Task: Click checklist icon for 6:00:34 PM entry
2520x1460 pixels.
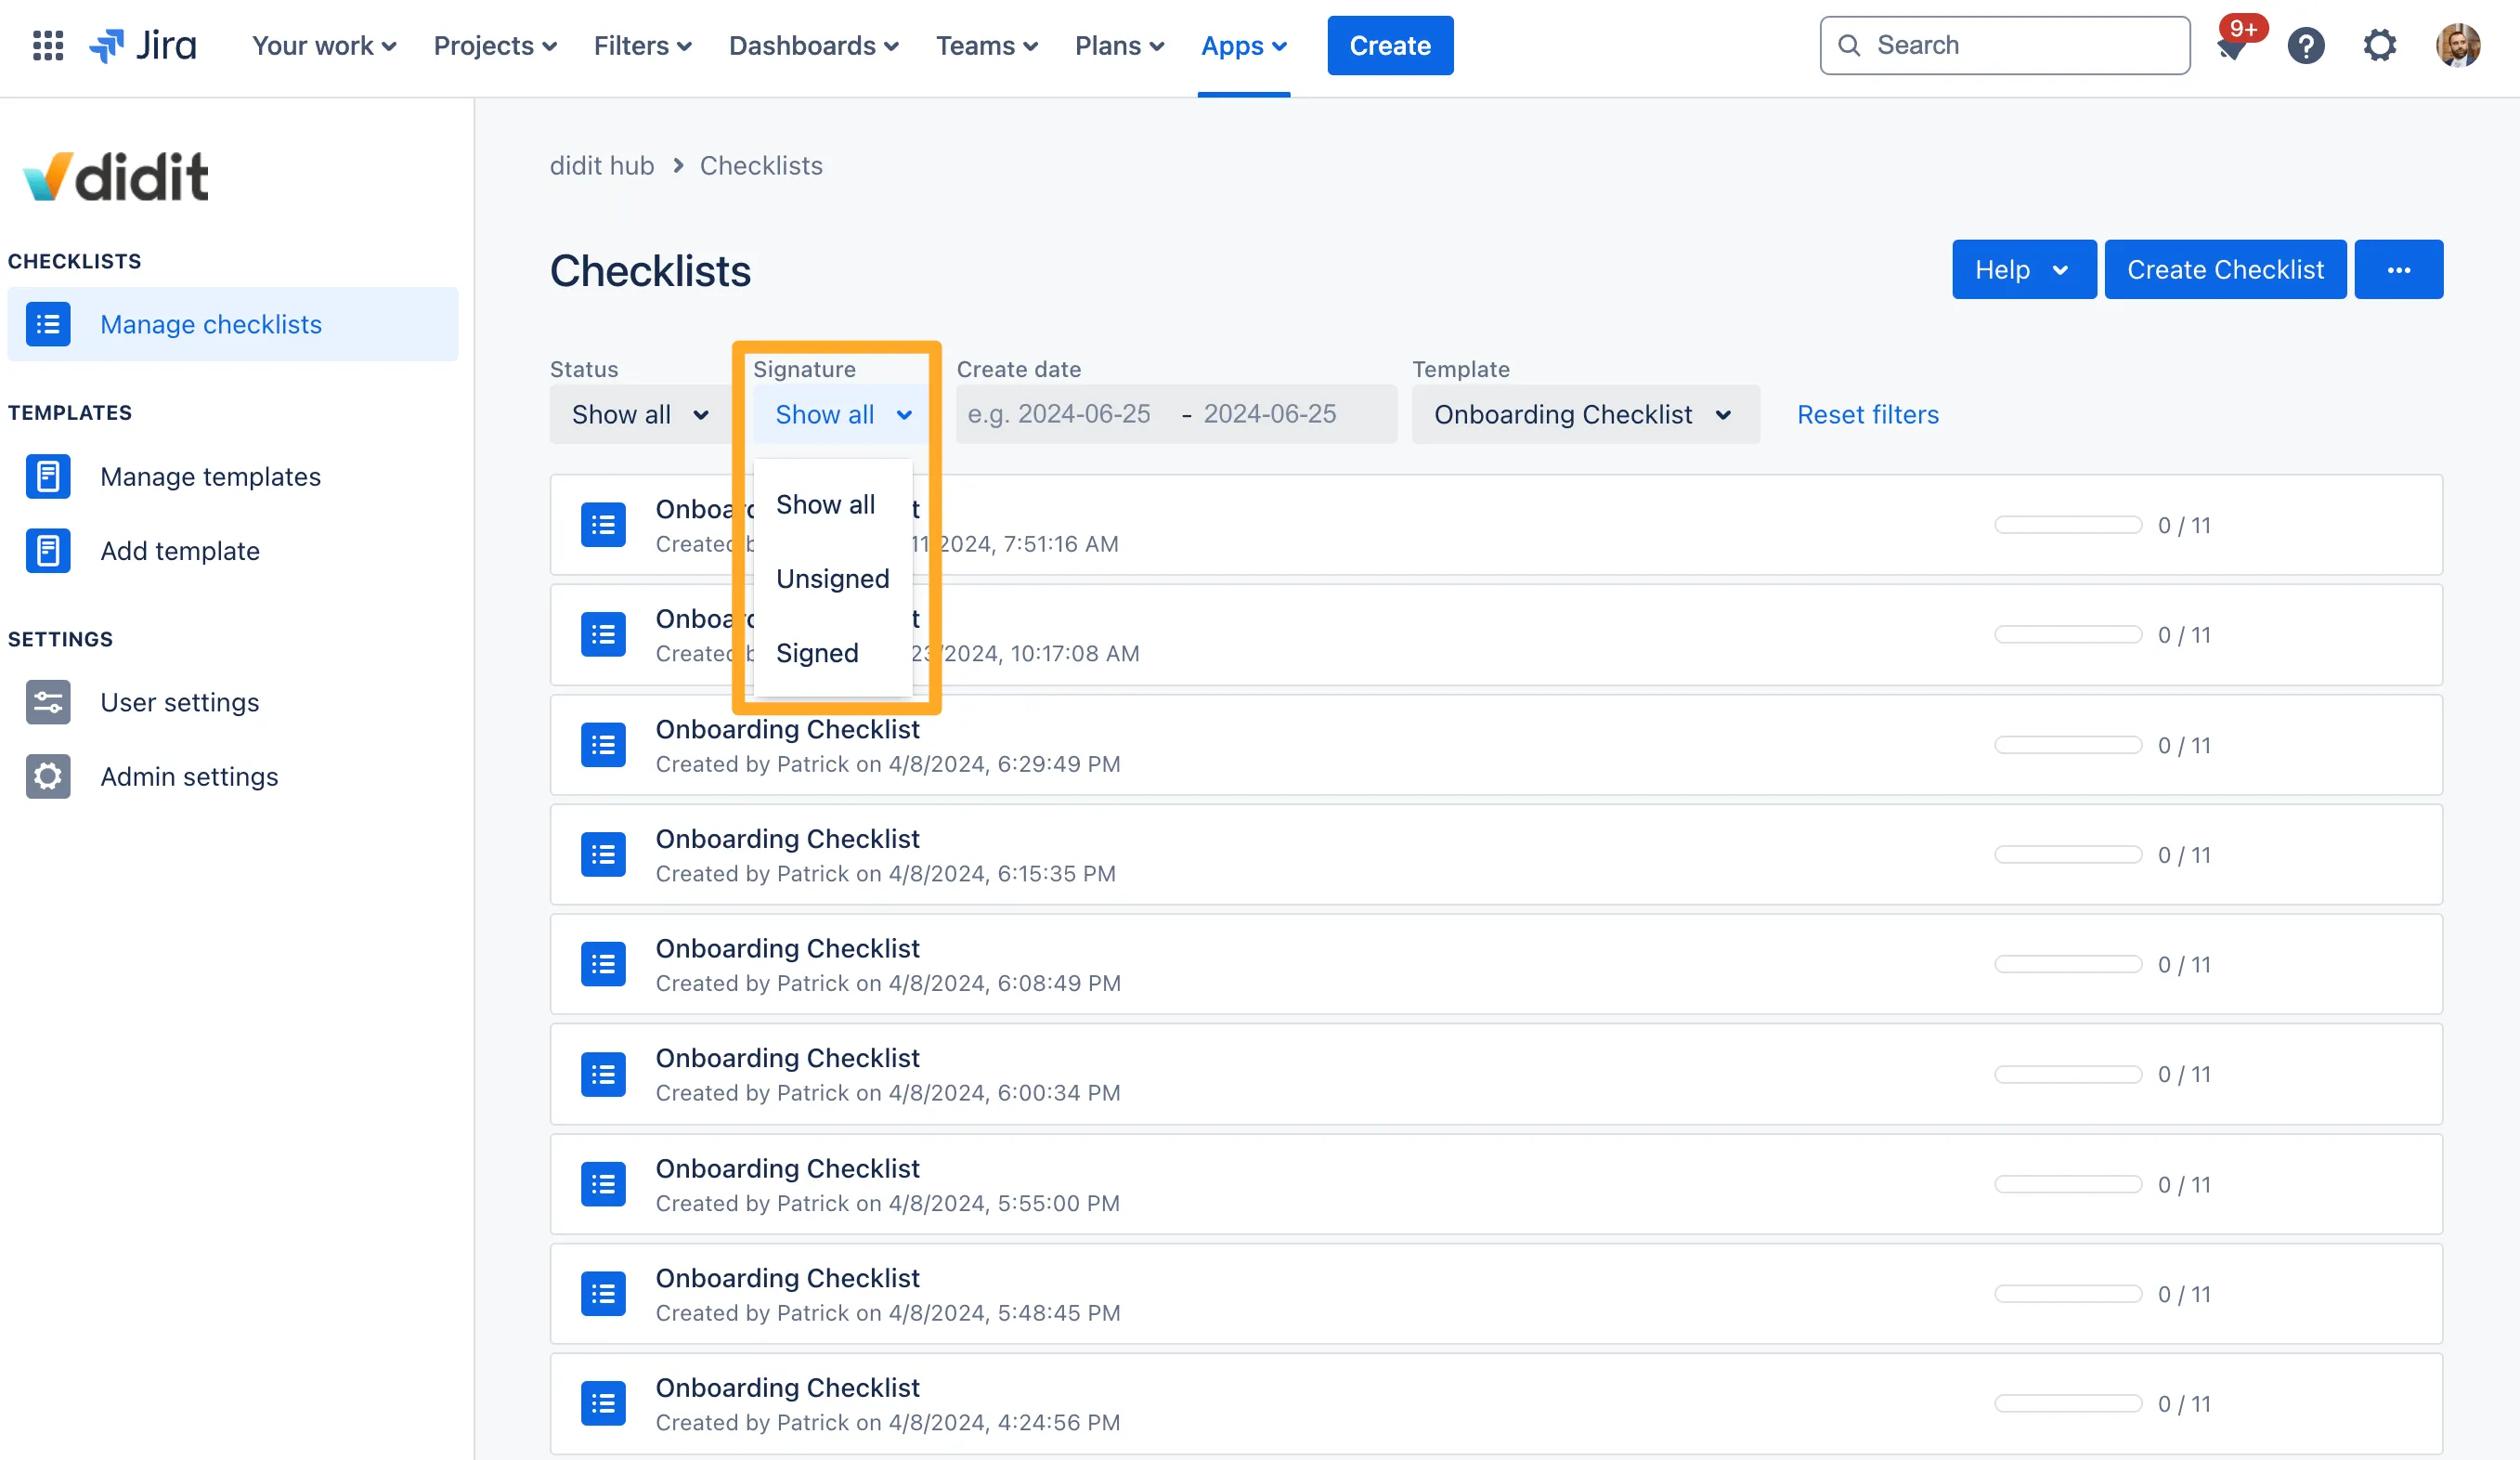Action: click(x=603, y=1074)
